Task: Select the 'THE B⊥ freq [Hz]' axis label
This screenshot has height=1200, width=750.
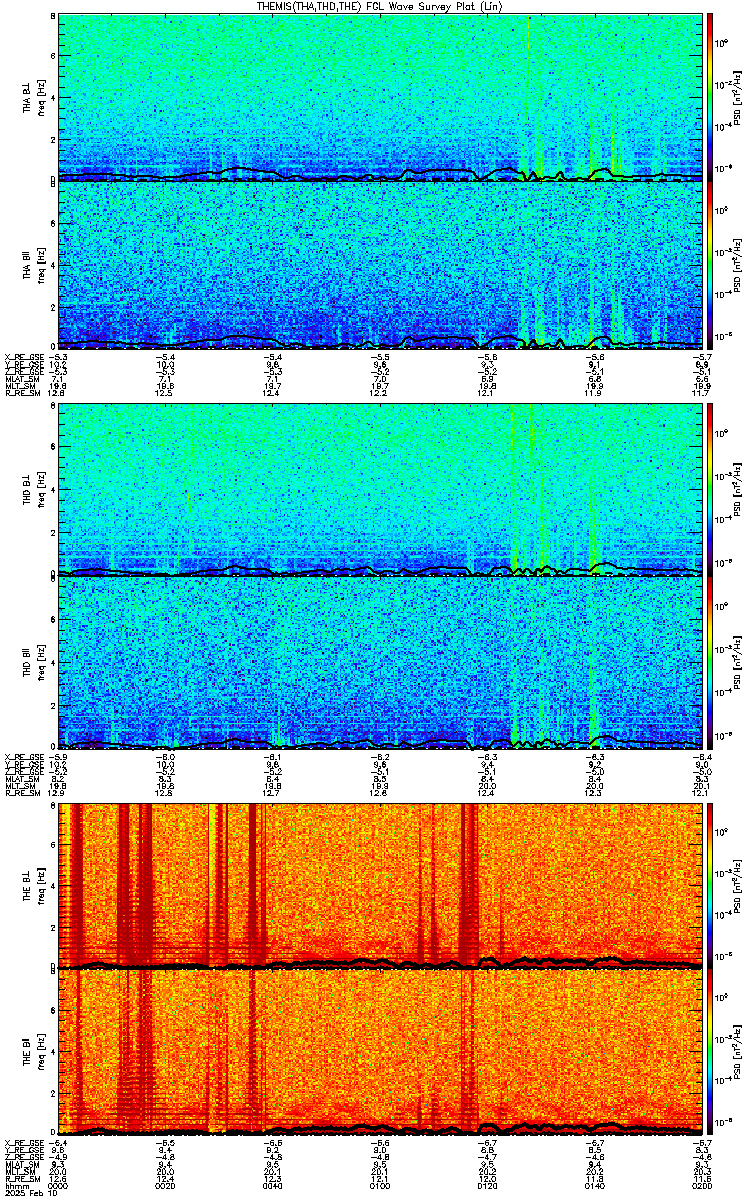Action: click(34, 886)
